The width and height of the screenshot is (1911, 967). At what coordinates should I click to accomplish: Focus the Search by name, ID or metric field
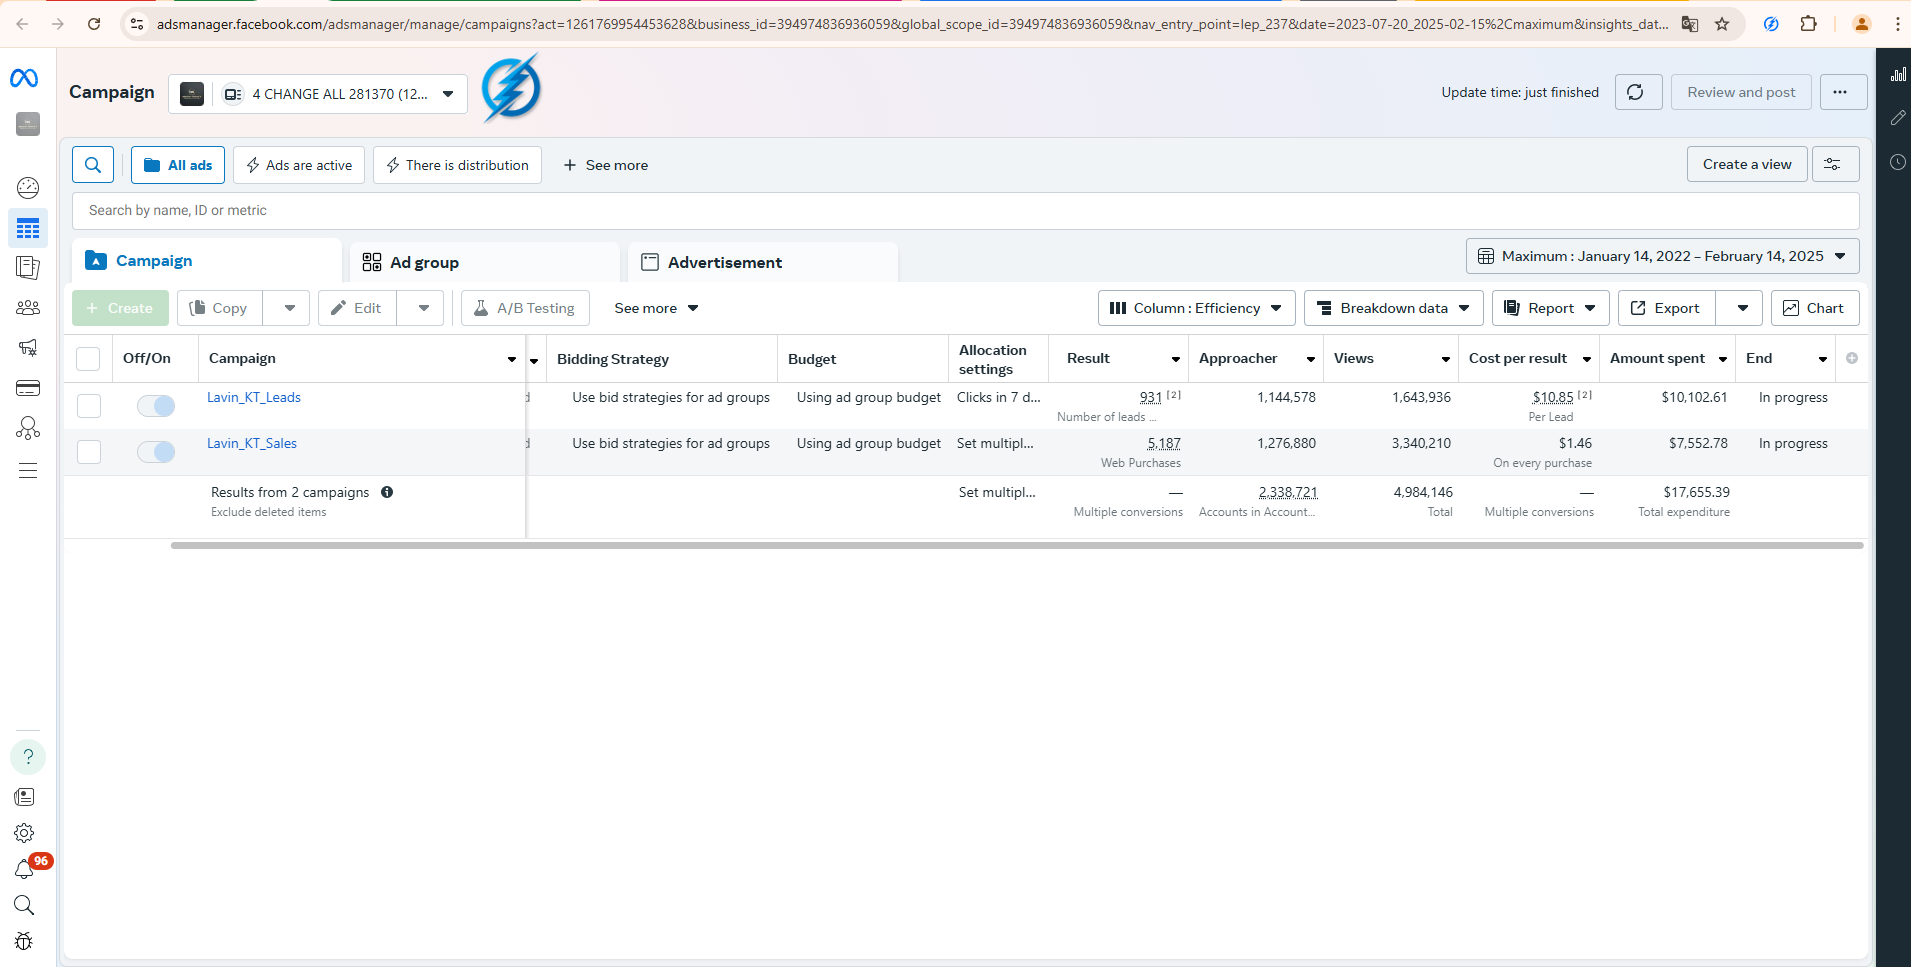[965, 210]
